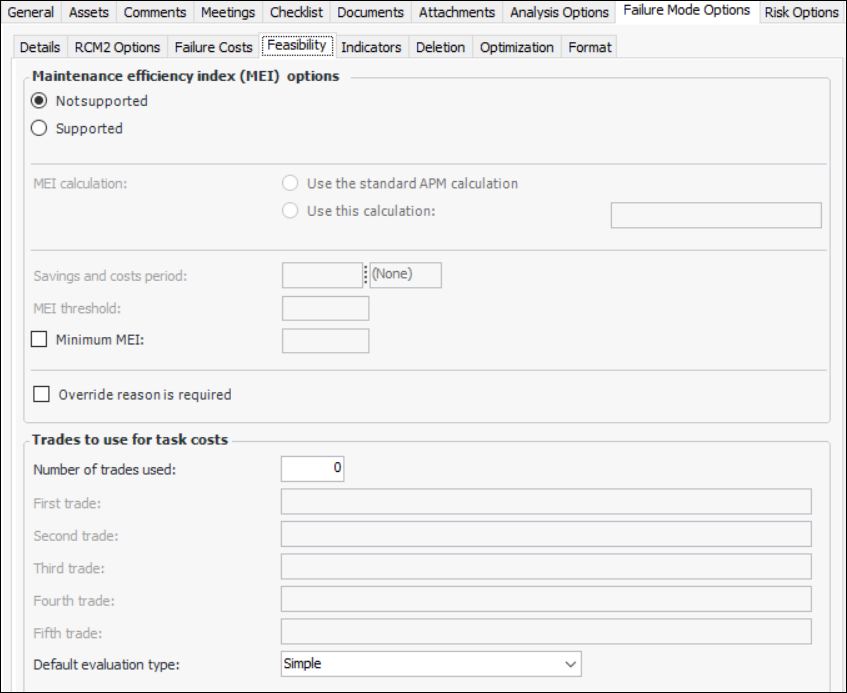This screenshot has width=847, height=693.
Task: Open the Default evaluation type dropdown
Action: pyautogui.click(x=431, y=663)
